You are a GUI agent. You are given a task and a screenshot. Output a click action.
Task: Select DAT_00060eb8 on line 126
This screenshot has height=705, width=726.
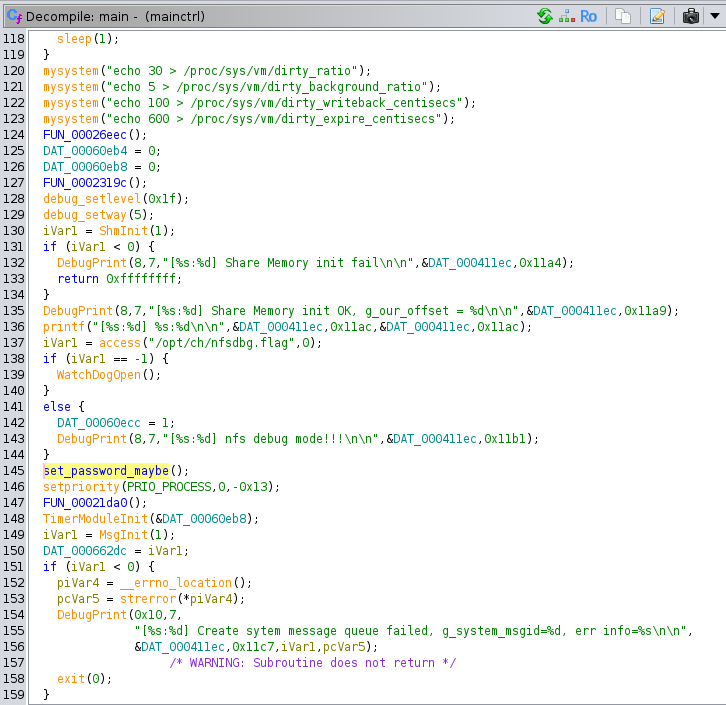click(x=85, y=167)
